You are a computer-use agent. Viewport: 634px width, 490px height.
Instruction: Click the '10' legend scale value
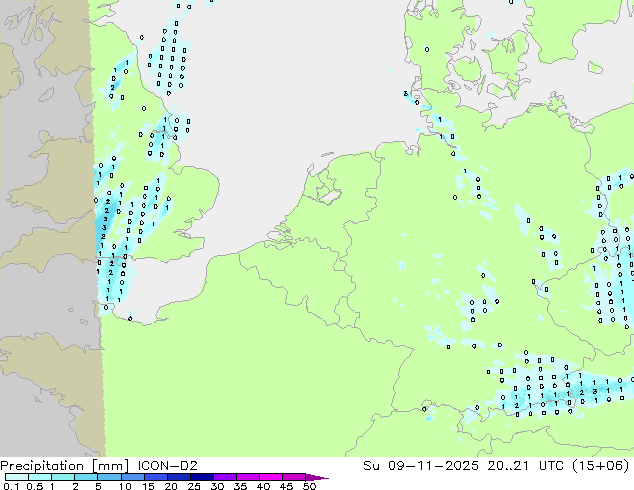[125, 486]
